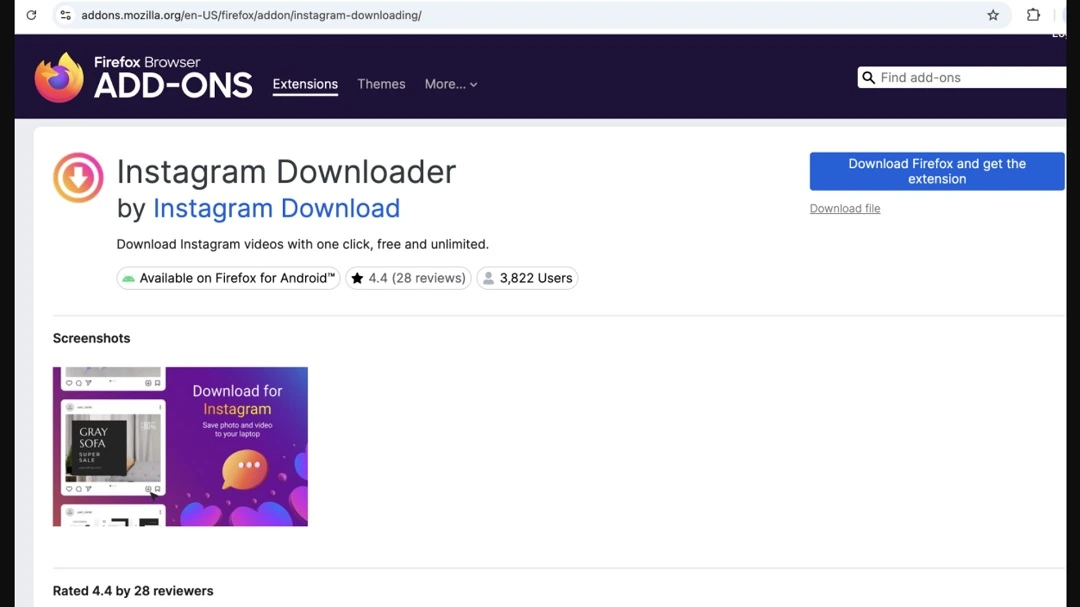Open the browser extensions puzzle icon
Viewport: 1080px width, 607px height.
tap(1033, 15)
